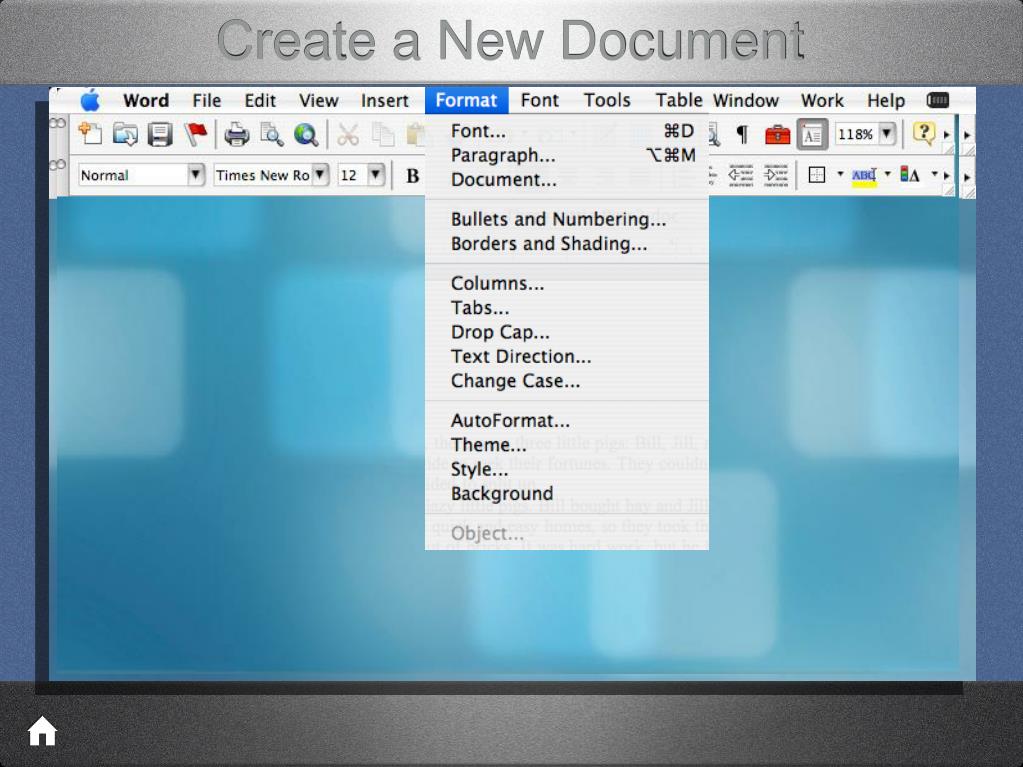Screen dimensions: 1023x767
Task: Select Change Case... menu entry
Action: click(567, 381)
